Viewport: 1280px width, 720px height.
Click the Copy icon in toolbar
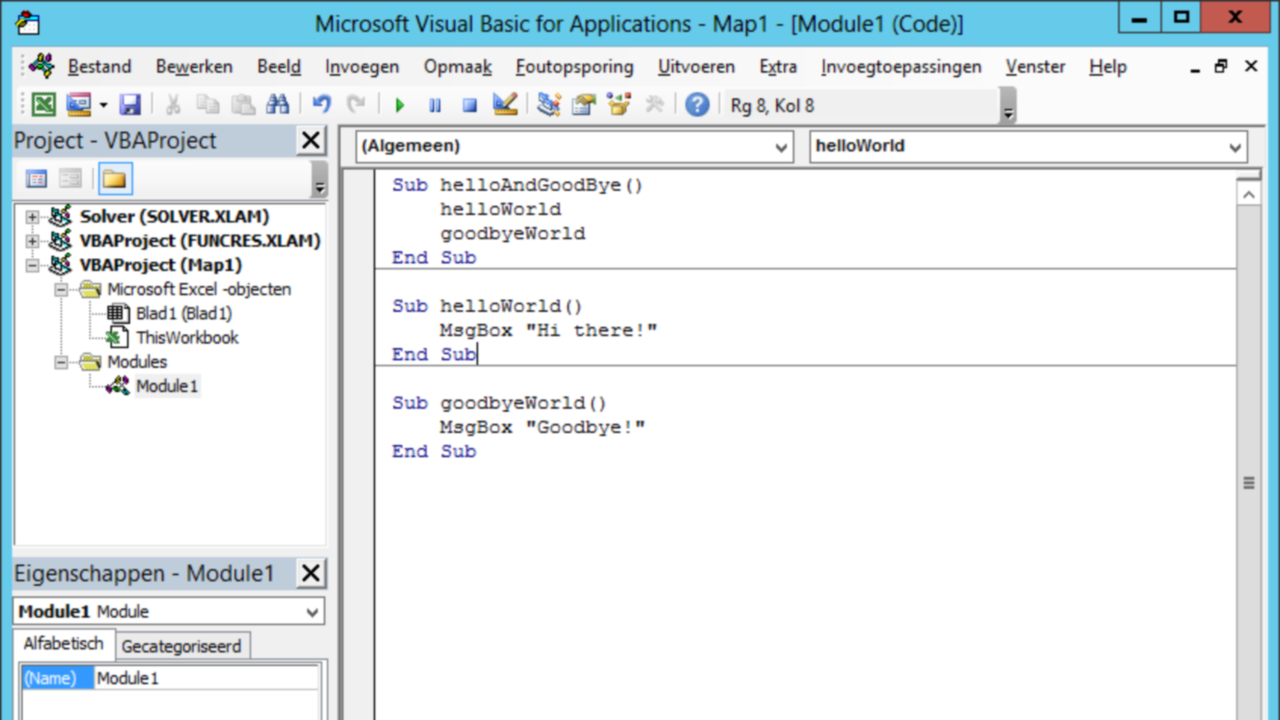point(208,105)
